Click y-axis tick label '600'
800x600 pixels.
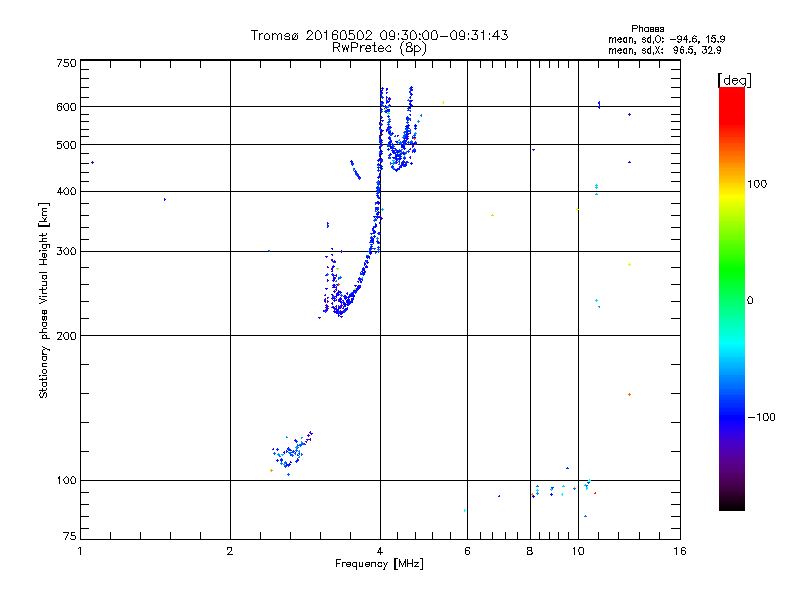pyautogui.click(x=66, y=107)
